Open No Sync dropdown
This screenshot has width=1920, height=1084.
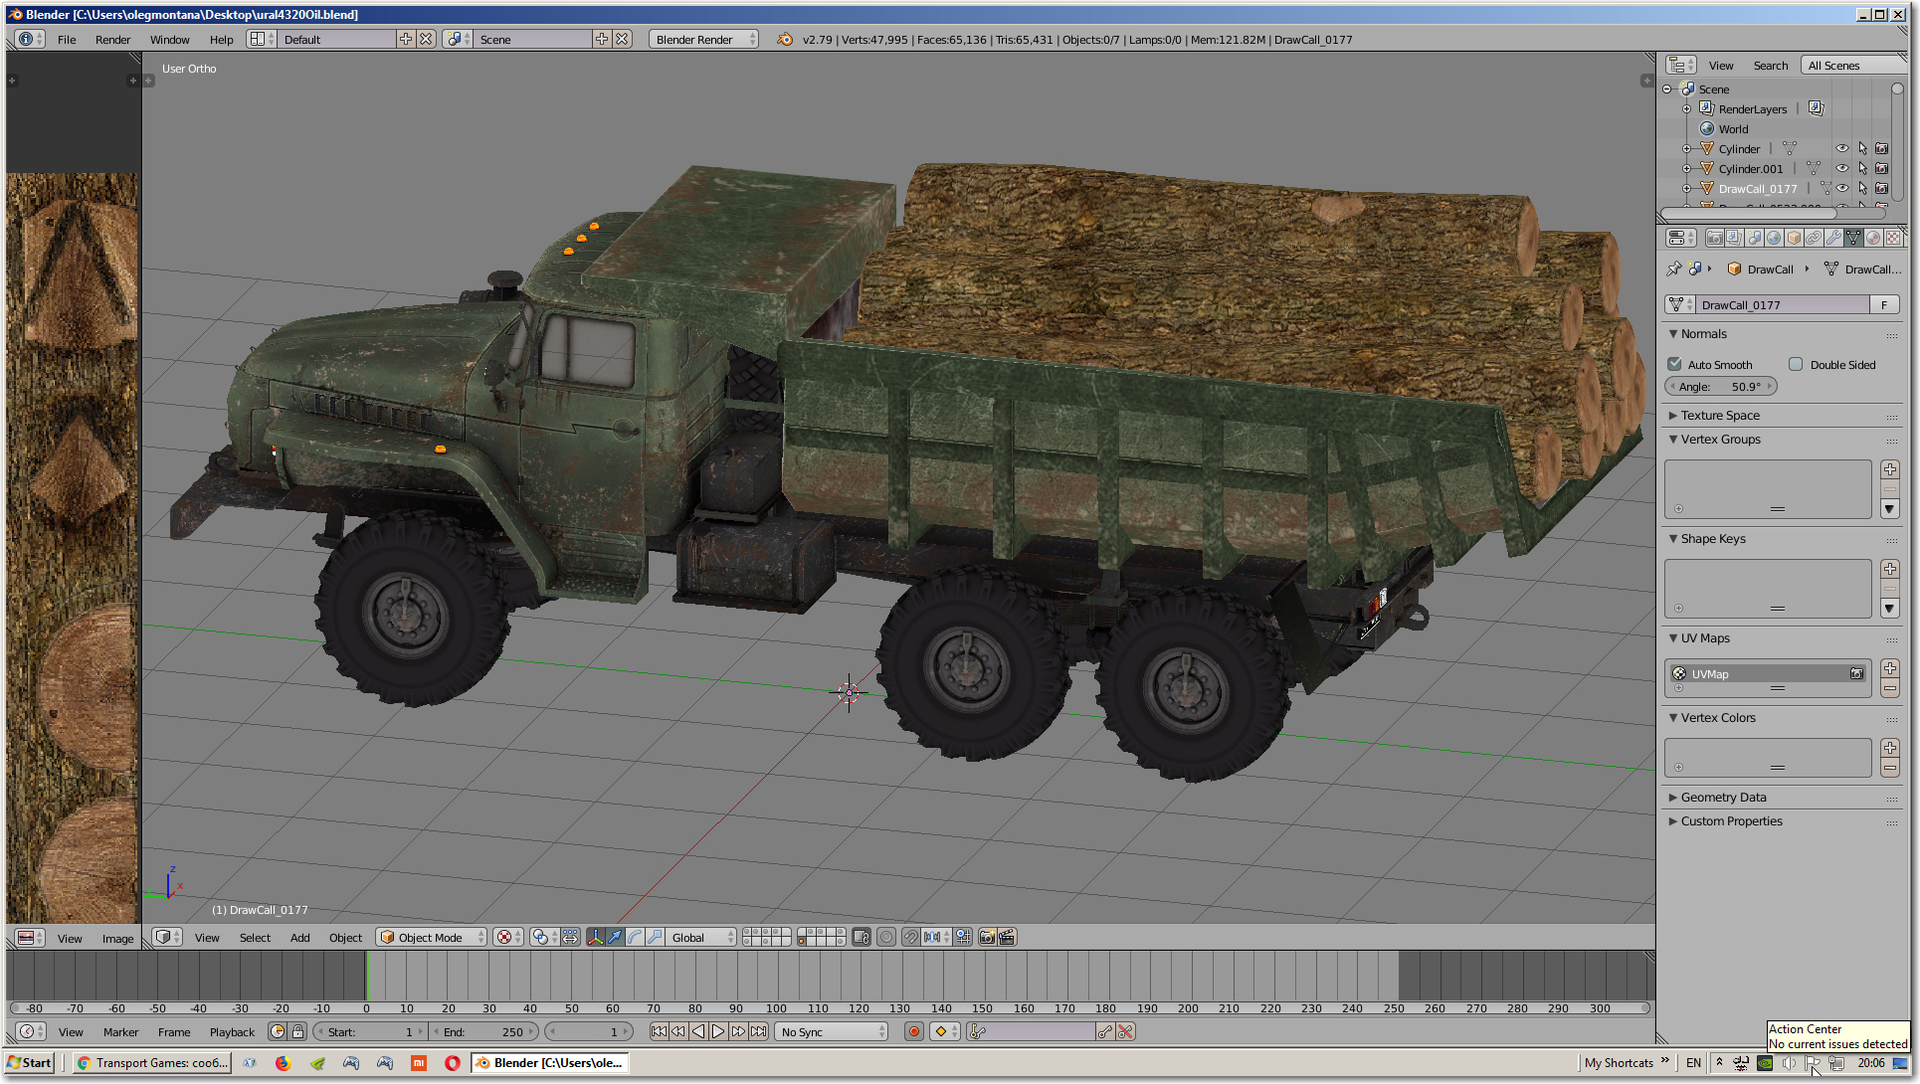(832, 1032)
